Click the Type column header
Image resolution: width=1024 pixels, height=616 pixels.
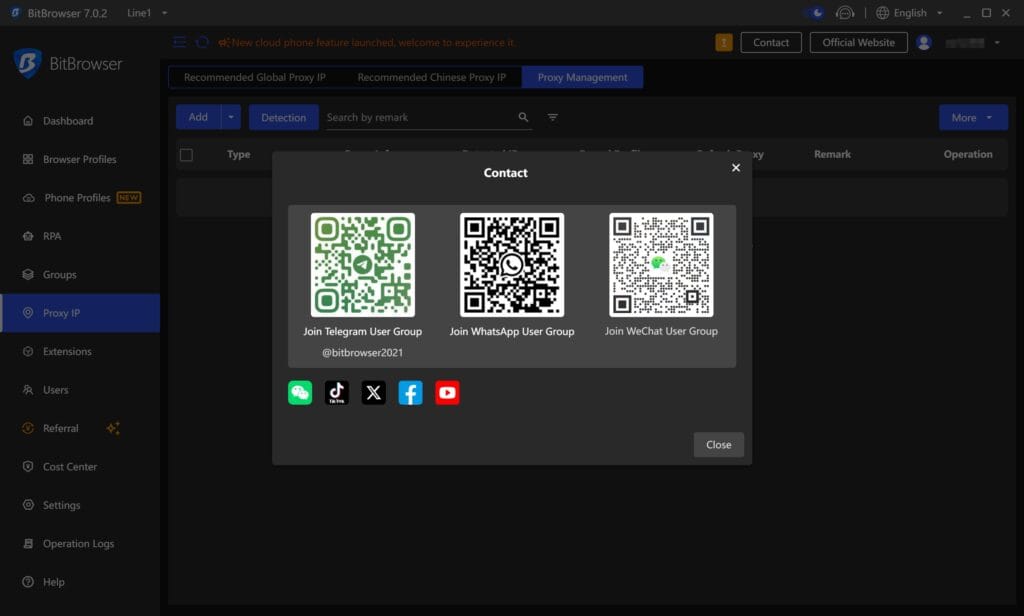[238, 154]
